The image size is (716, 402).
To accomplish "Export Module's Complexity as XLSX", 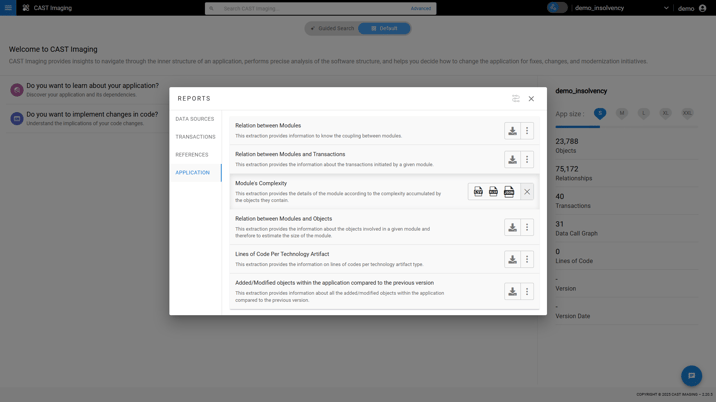I will pos(493,192).
